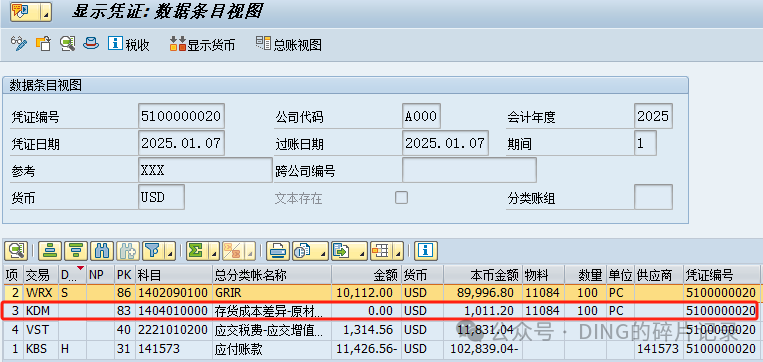Screen dimensions: 763x362
Task: Click the GRIR account name cell
Action: tap(272, 292)
